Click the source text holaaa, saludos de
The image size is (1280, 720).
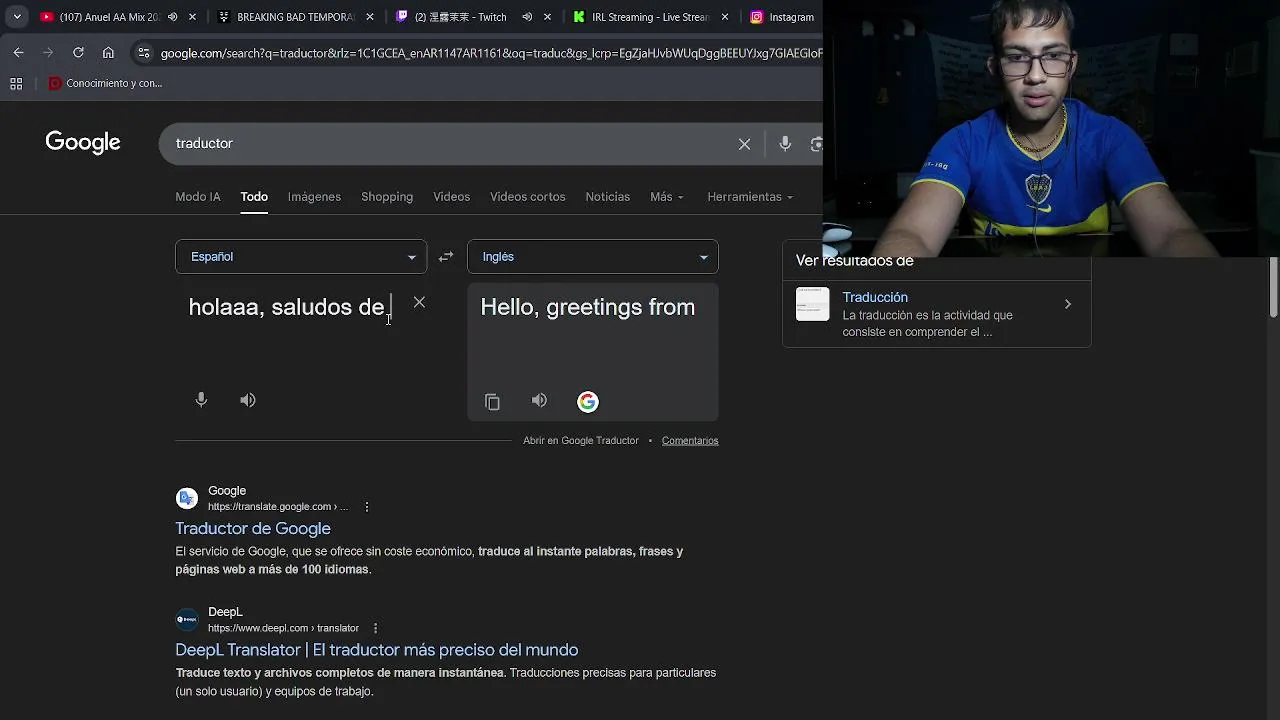[x=288, y=307]
